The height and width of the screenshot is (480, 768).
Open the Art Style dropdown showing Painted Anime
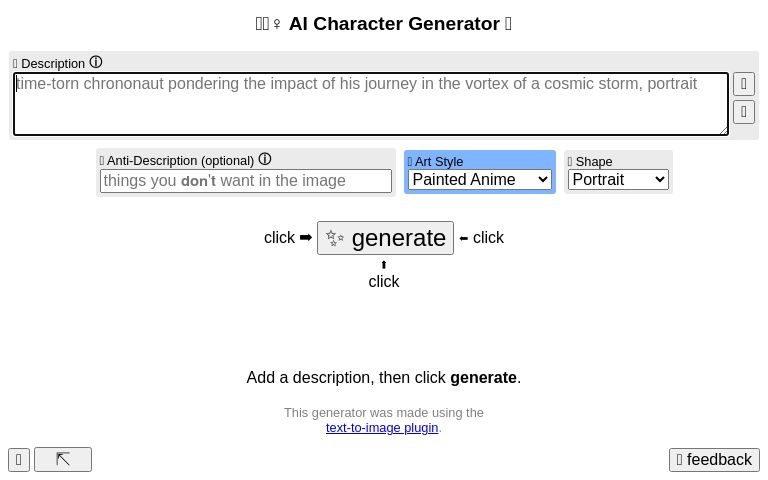click(480, 180)
